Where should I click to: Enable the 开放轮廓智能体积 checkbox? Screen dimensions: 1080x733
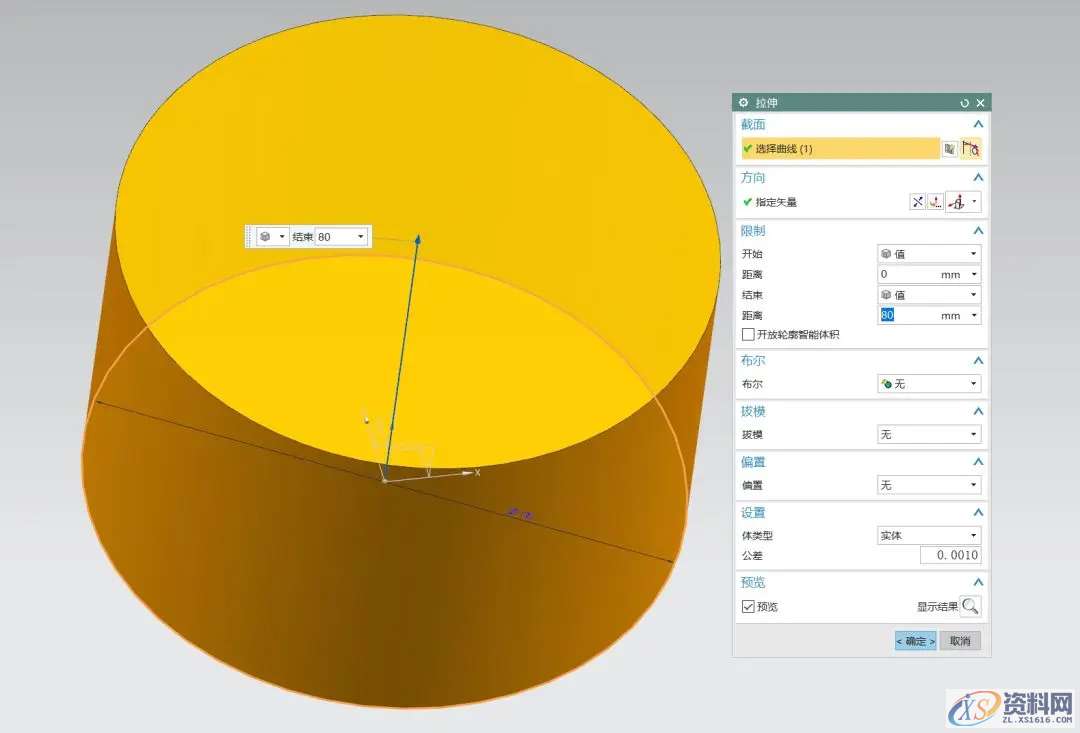tap(748, 334)
